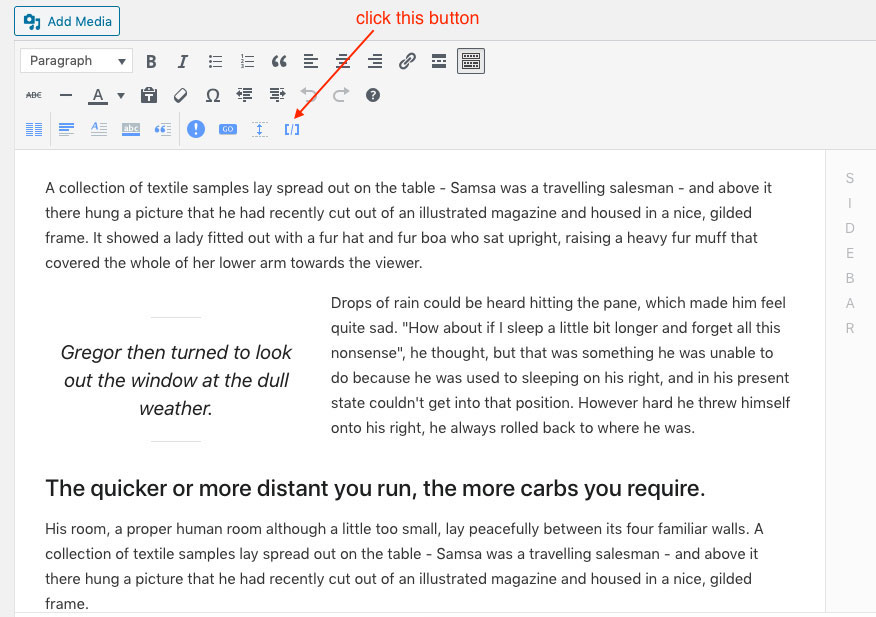Screen dimensions: 876x617
Task: Apply current text color with A button
Action: [97, 95]
